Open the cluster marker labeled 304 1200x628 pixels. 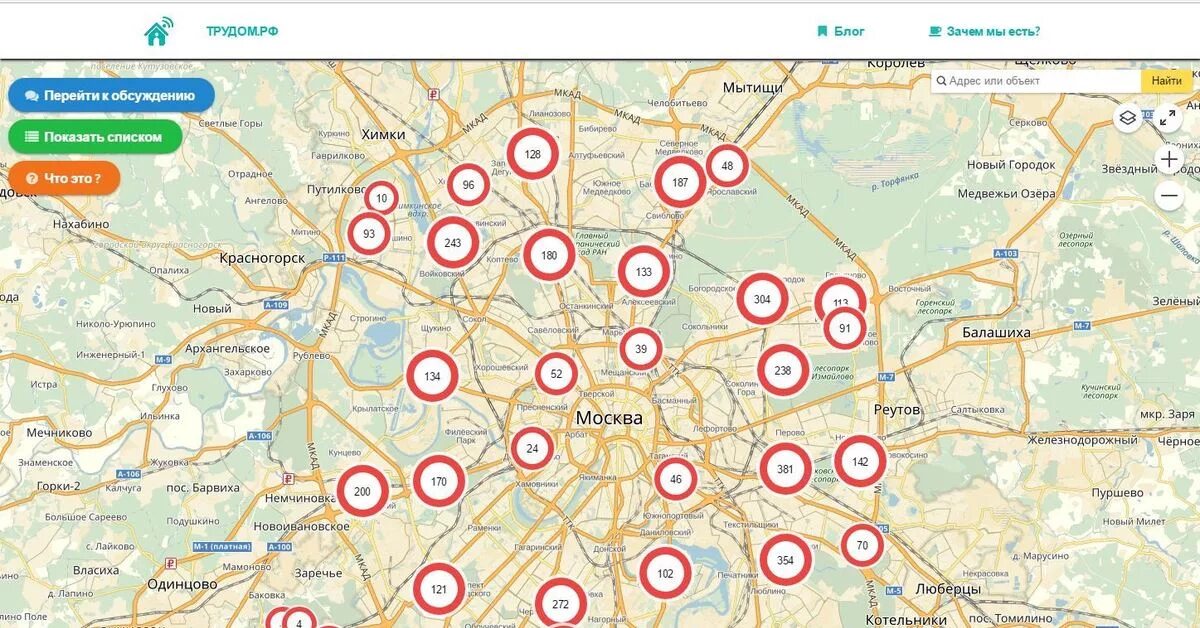click(762, 299)
